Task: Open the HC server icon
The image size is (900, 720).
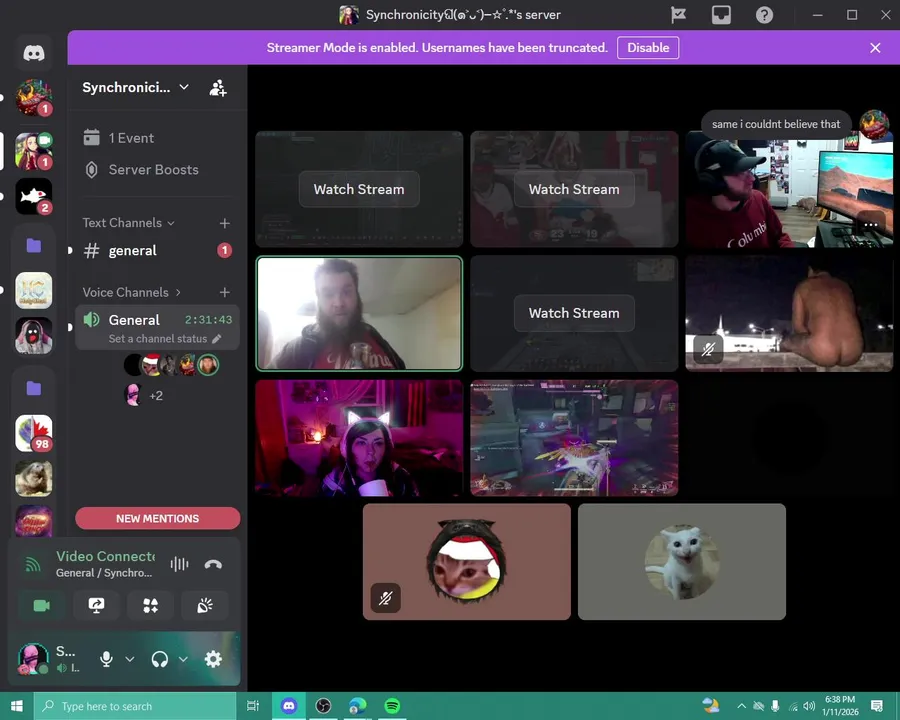Action: coord(34,291)
